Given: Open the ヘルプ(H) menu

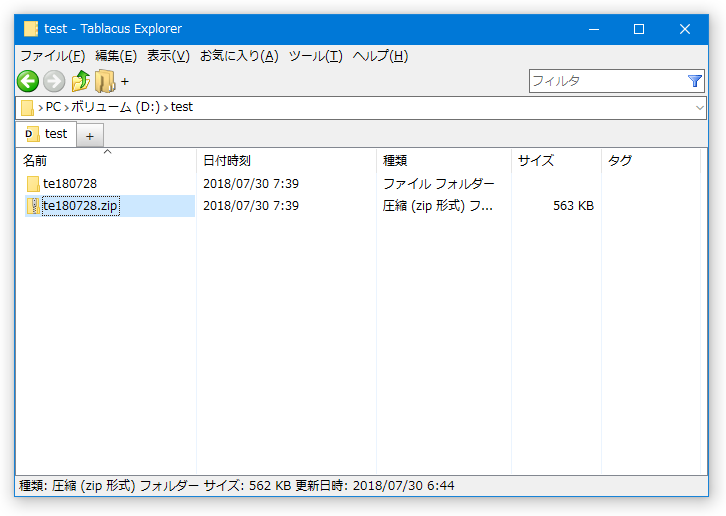Looking at the screenshot, I should [380, 56].
